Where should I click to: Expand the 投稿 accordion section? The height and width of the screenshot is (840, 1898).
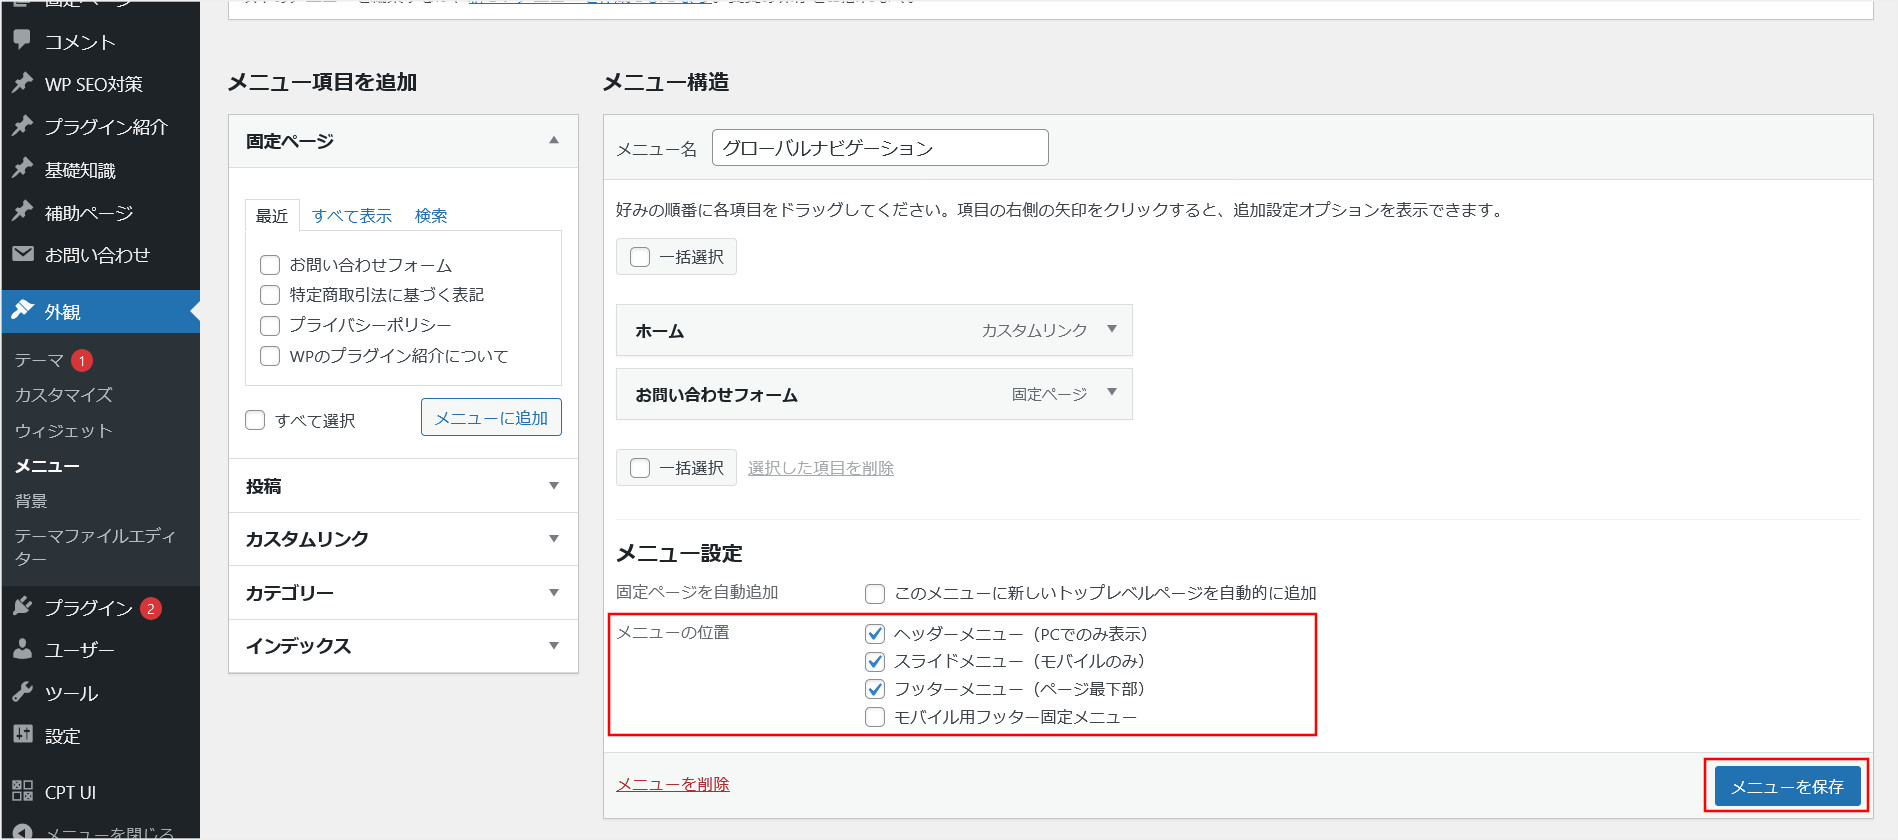(x=553, y=486)
